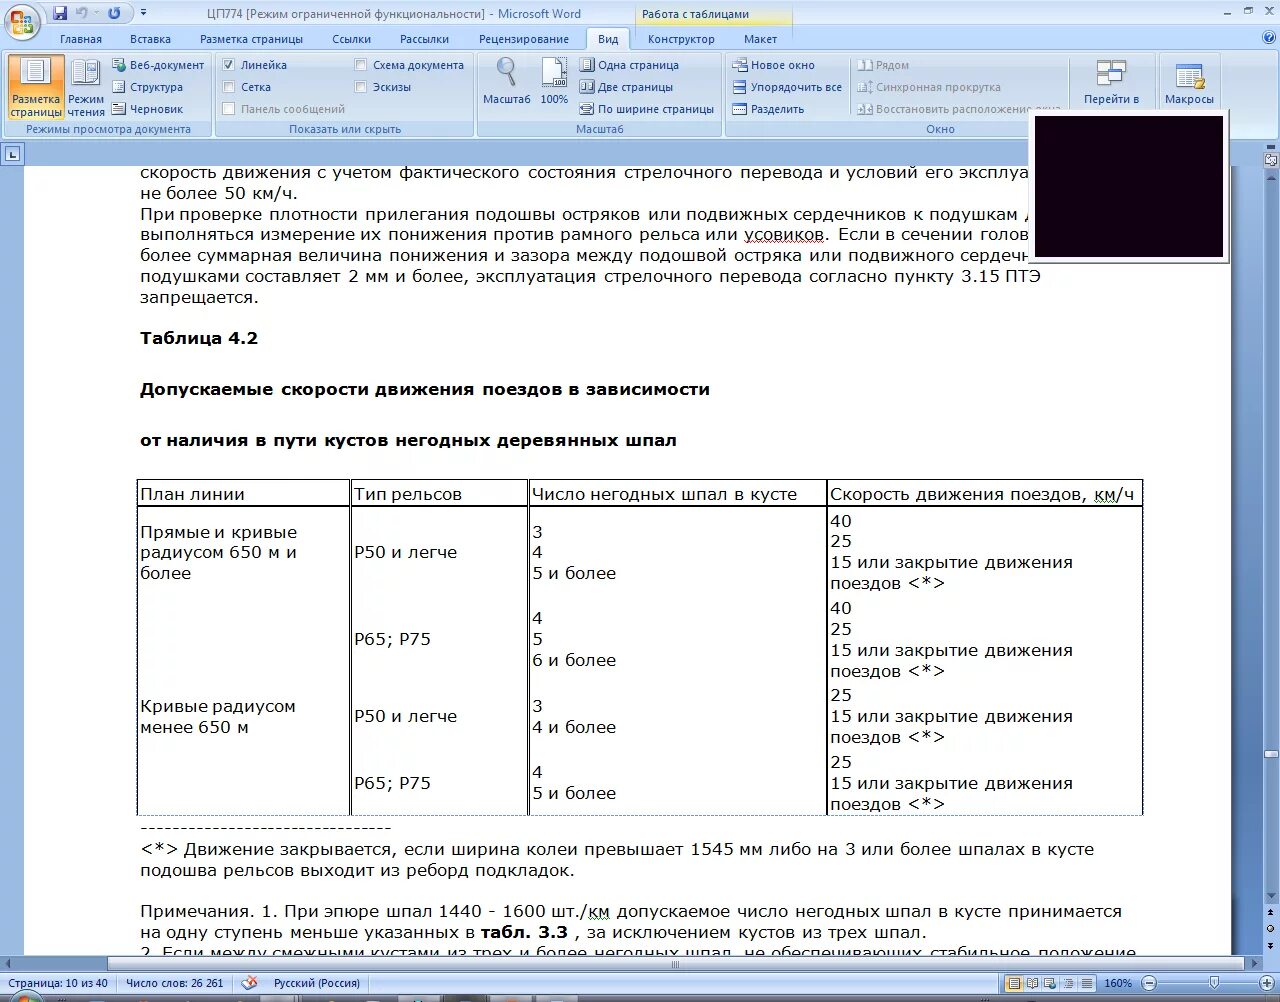1280x1002 pixels.
Task: Open Quick Access Toolbar customization dropdown
Action: pos(143,13)
